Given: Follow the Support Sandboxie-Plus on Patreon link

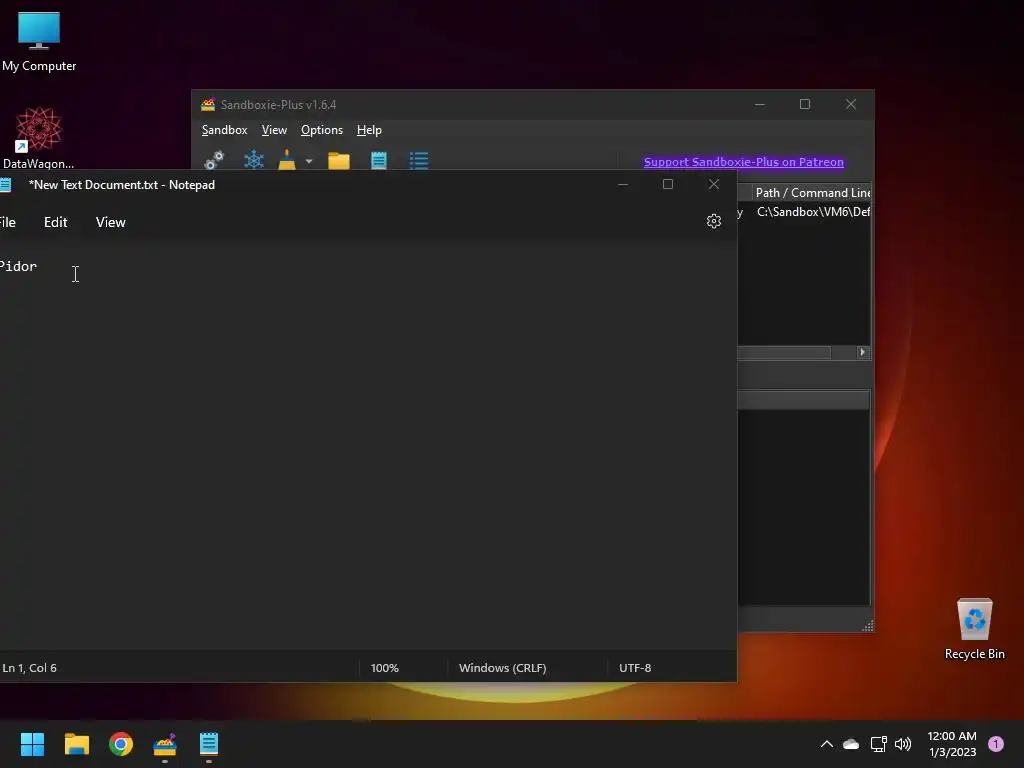Looking at the screenshot, I should pos(744,162).
